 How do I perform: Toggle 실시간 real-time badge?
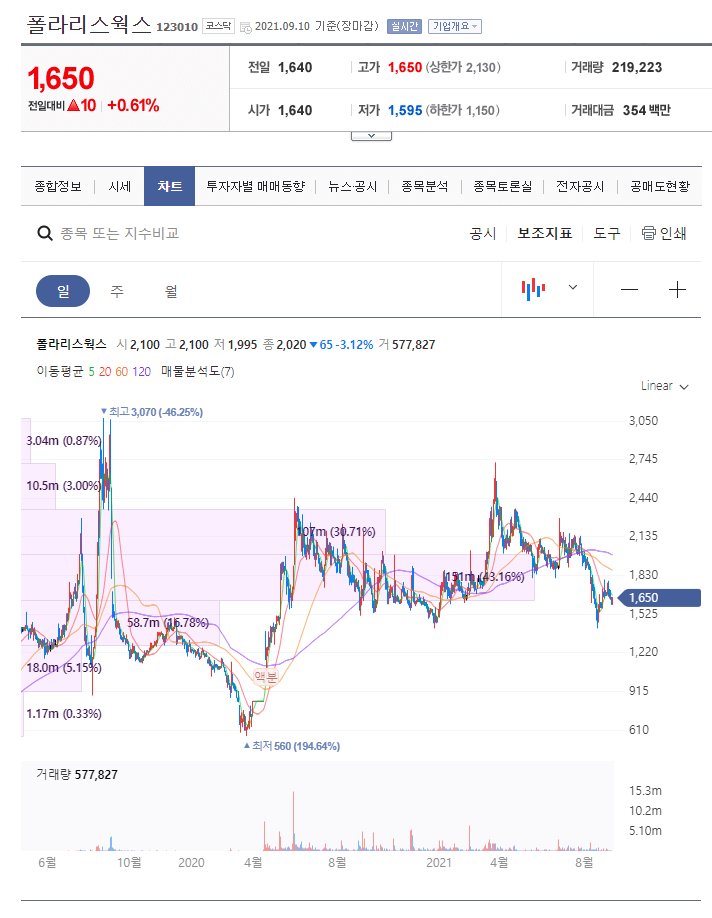tap(404, 26)
